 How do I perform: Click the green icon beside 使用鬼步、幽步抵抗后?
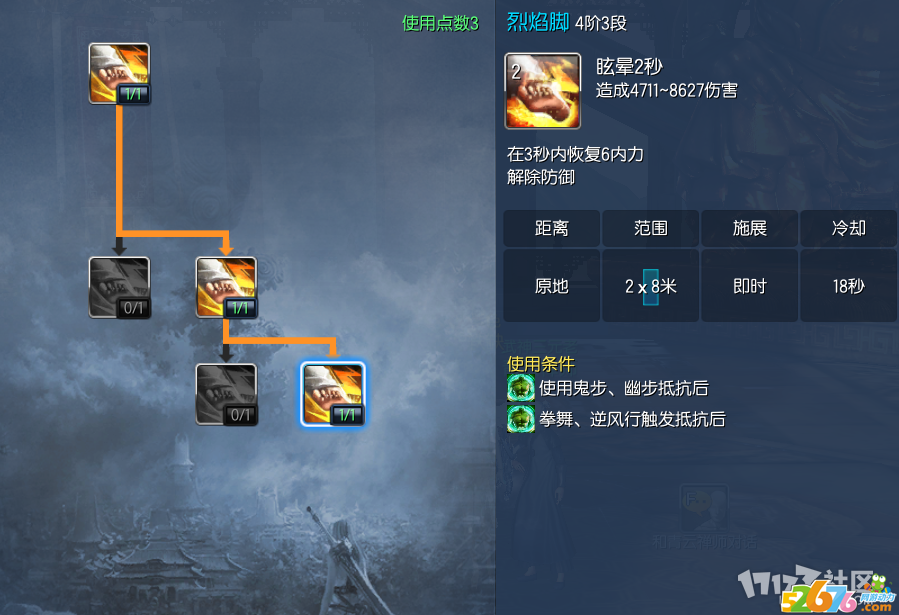[x=521, y=388]
